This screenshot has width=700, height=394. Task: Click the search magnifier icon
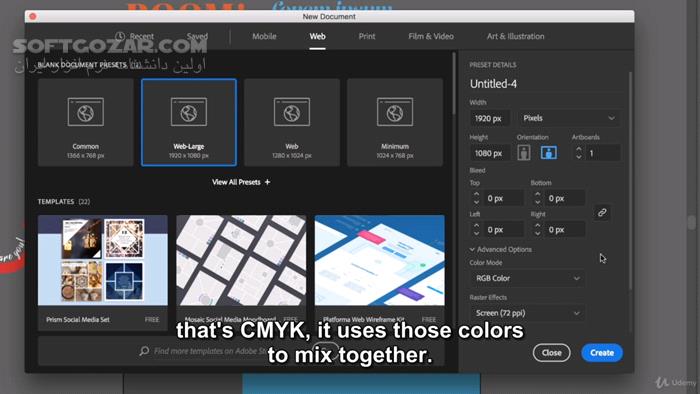[x=144, y=351]
